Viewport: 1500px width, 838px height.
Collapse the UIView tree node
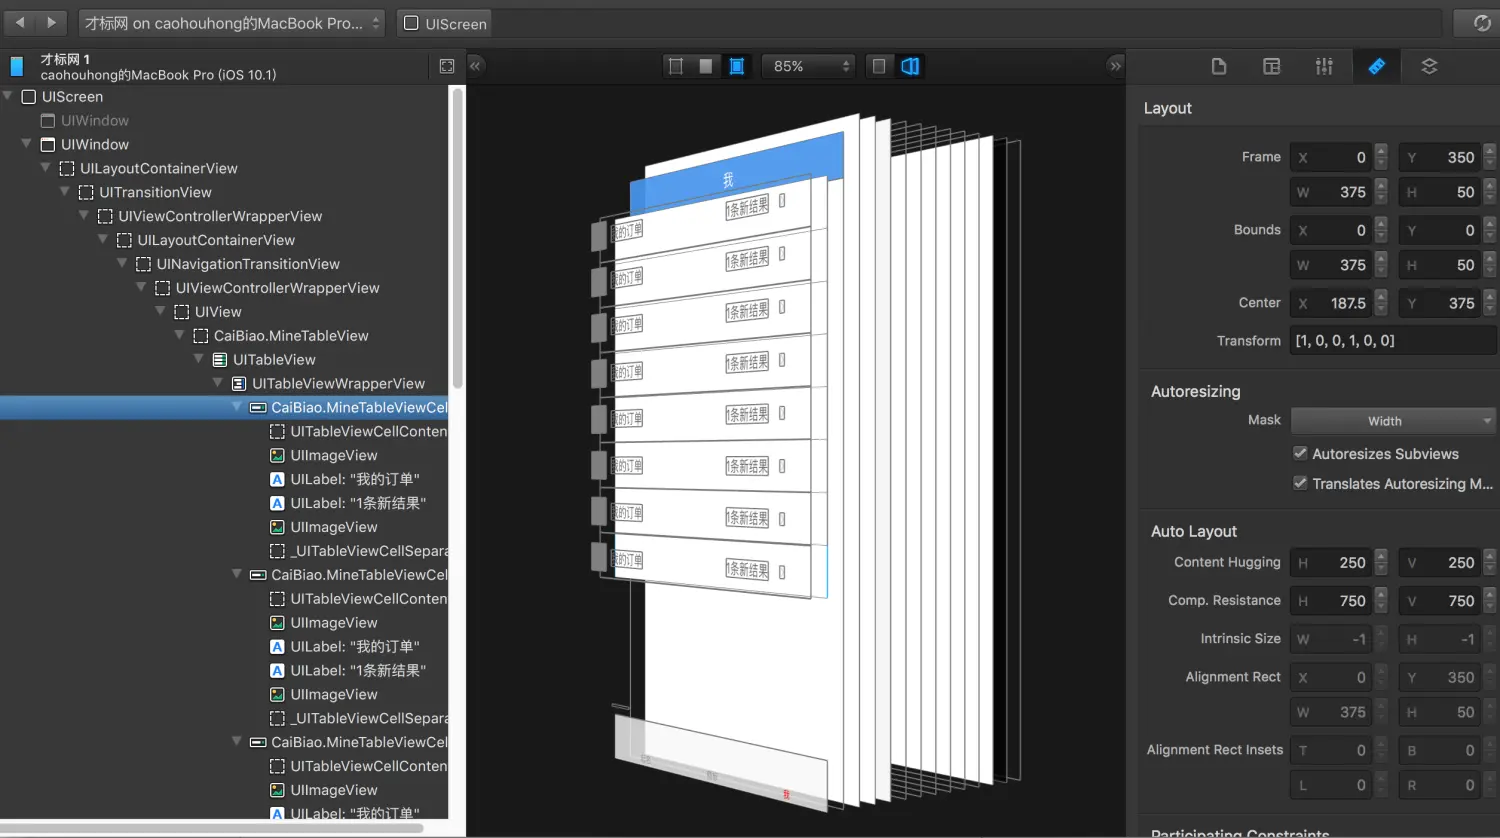tap(160, 311)
